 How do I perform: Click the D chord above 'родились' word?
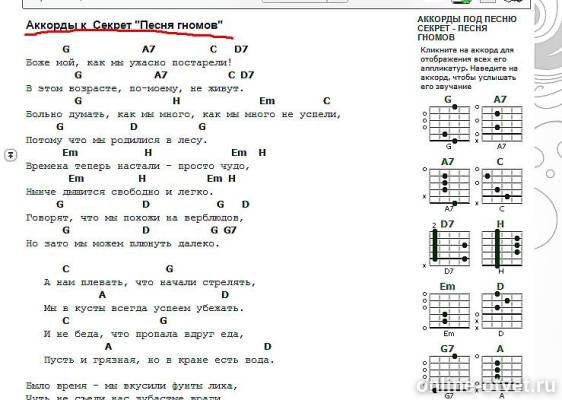pos(134,127)
